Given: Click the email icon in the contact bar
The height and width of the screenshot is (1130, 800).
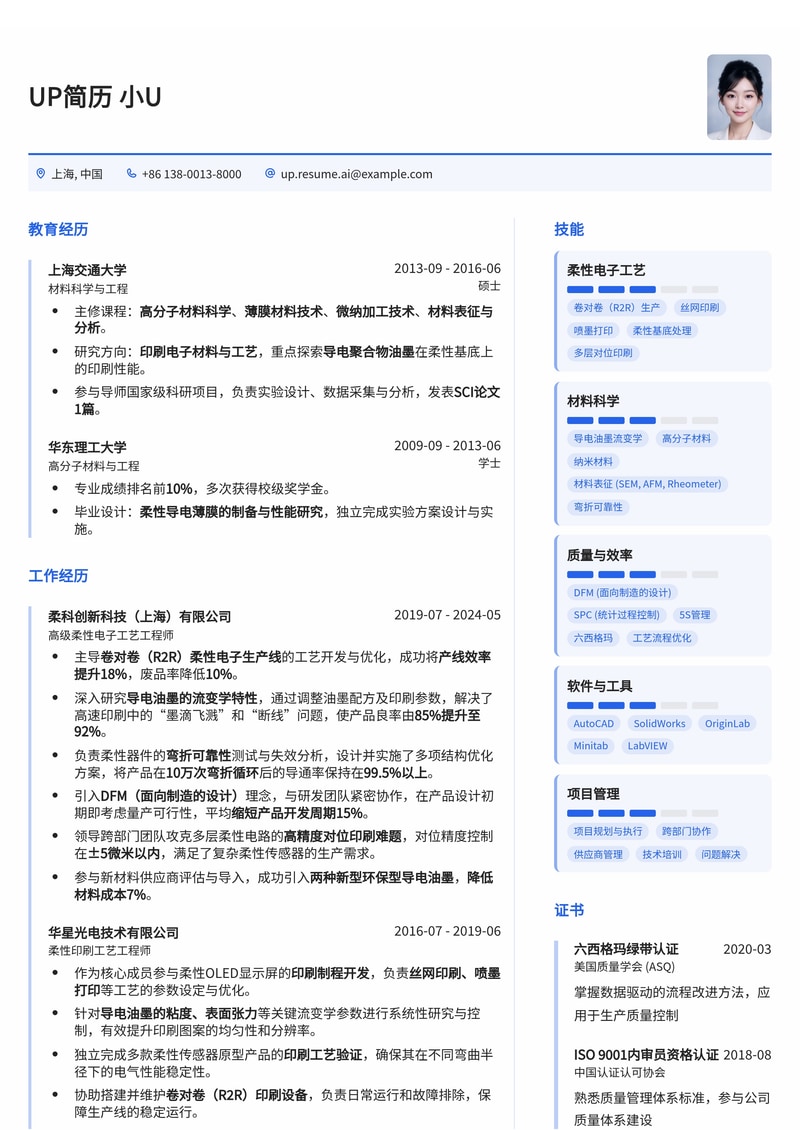Looking at the screenshot, I should (268, 173).
